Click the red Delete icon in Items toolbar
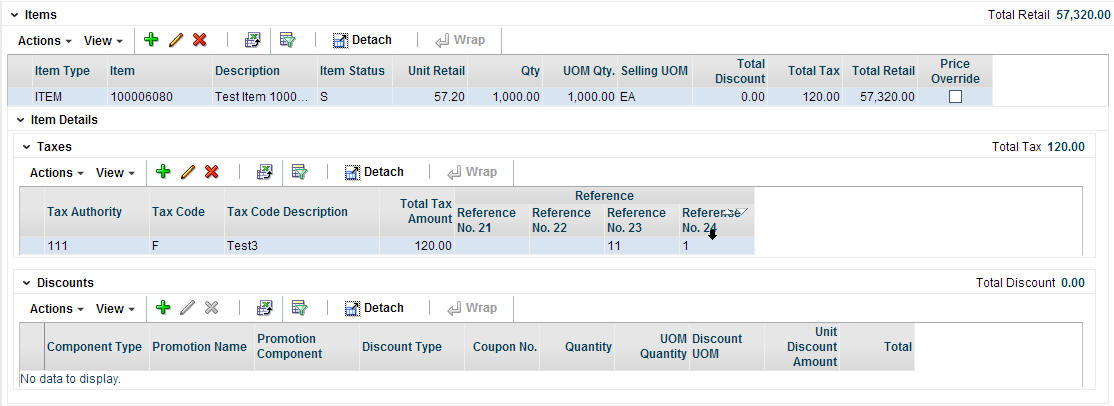This screenshot has height=406, width=1114. 200,40
